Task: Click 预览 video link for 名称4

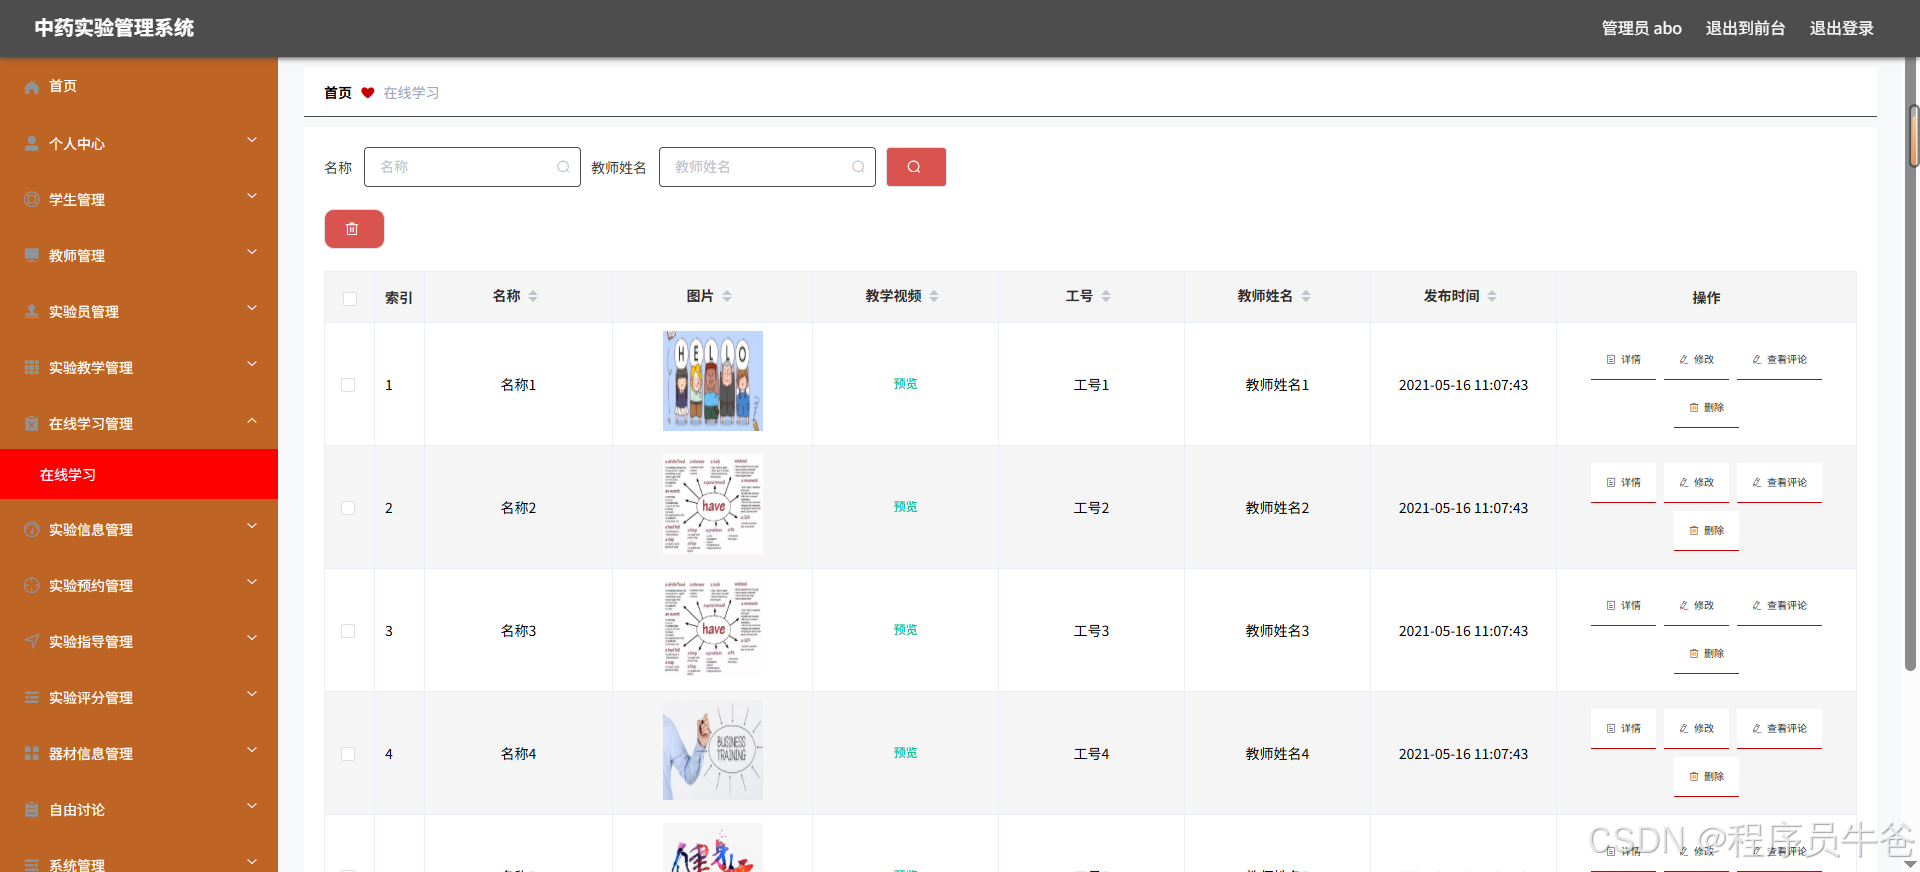Action: pos(905,753)
